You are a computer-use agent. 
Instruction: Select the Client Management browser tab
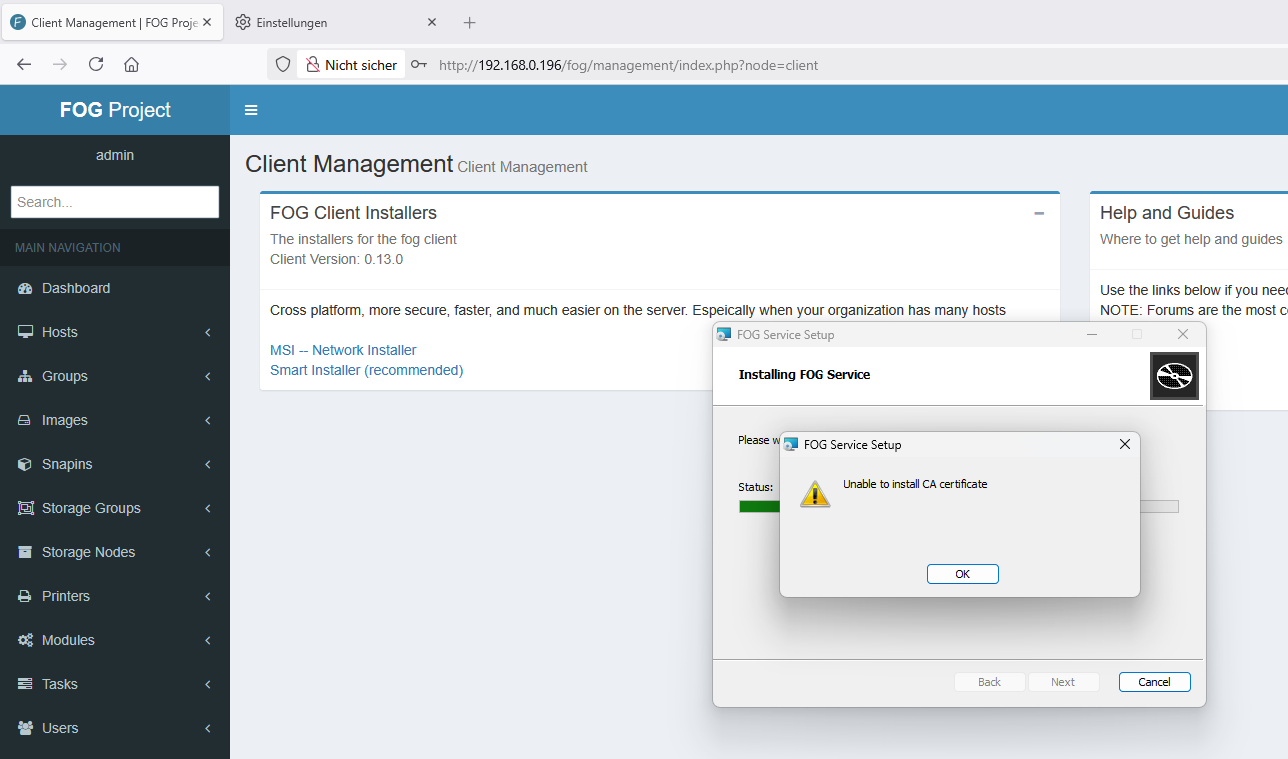[111, 22]
